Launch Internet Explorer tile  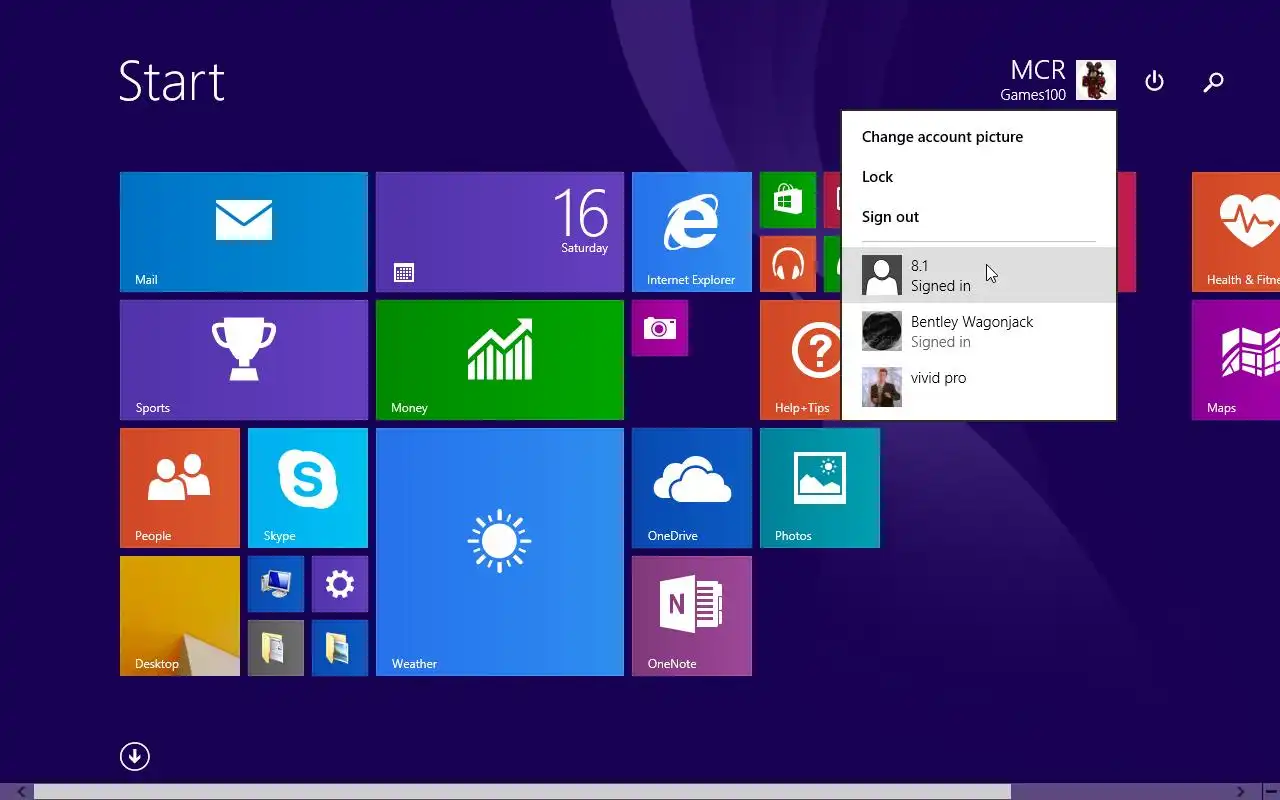click(692, 232)
